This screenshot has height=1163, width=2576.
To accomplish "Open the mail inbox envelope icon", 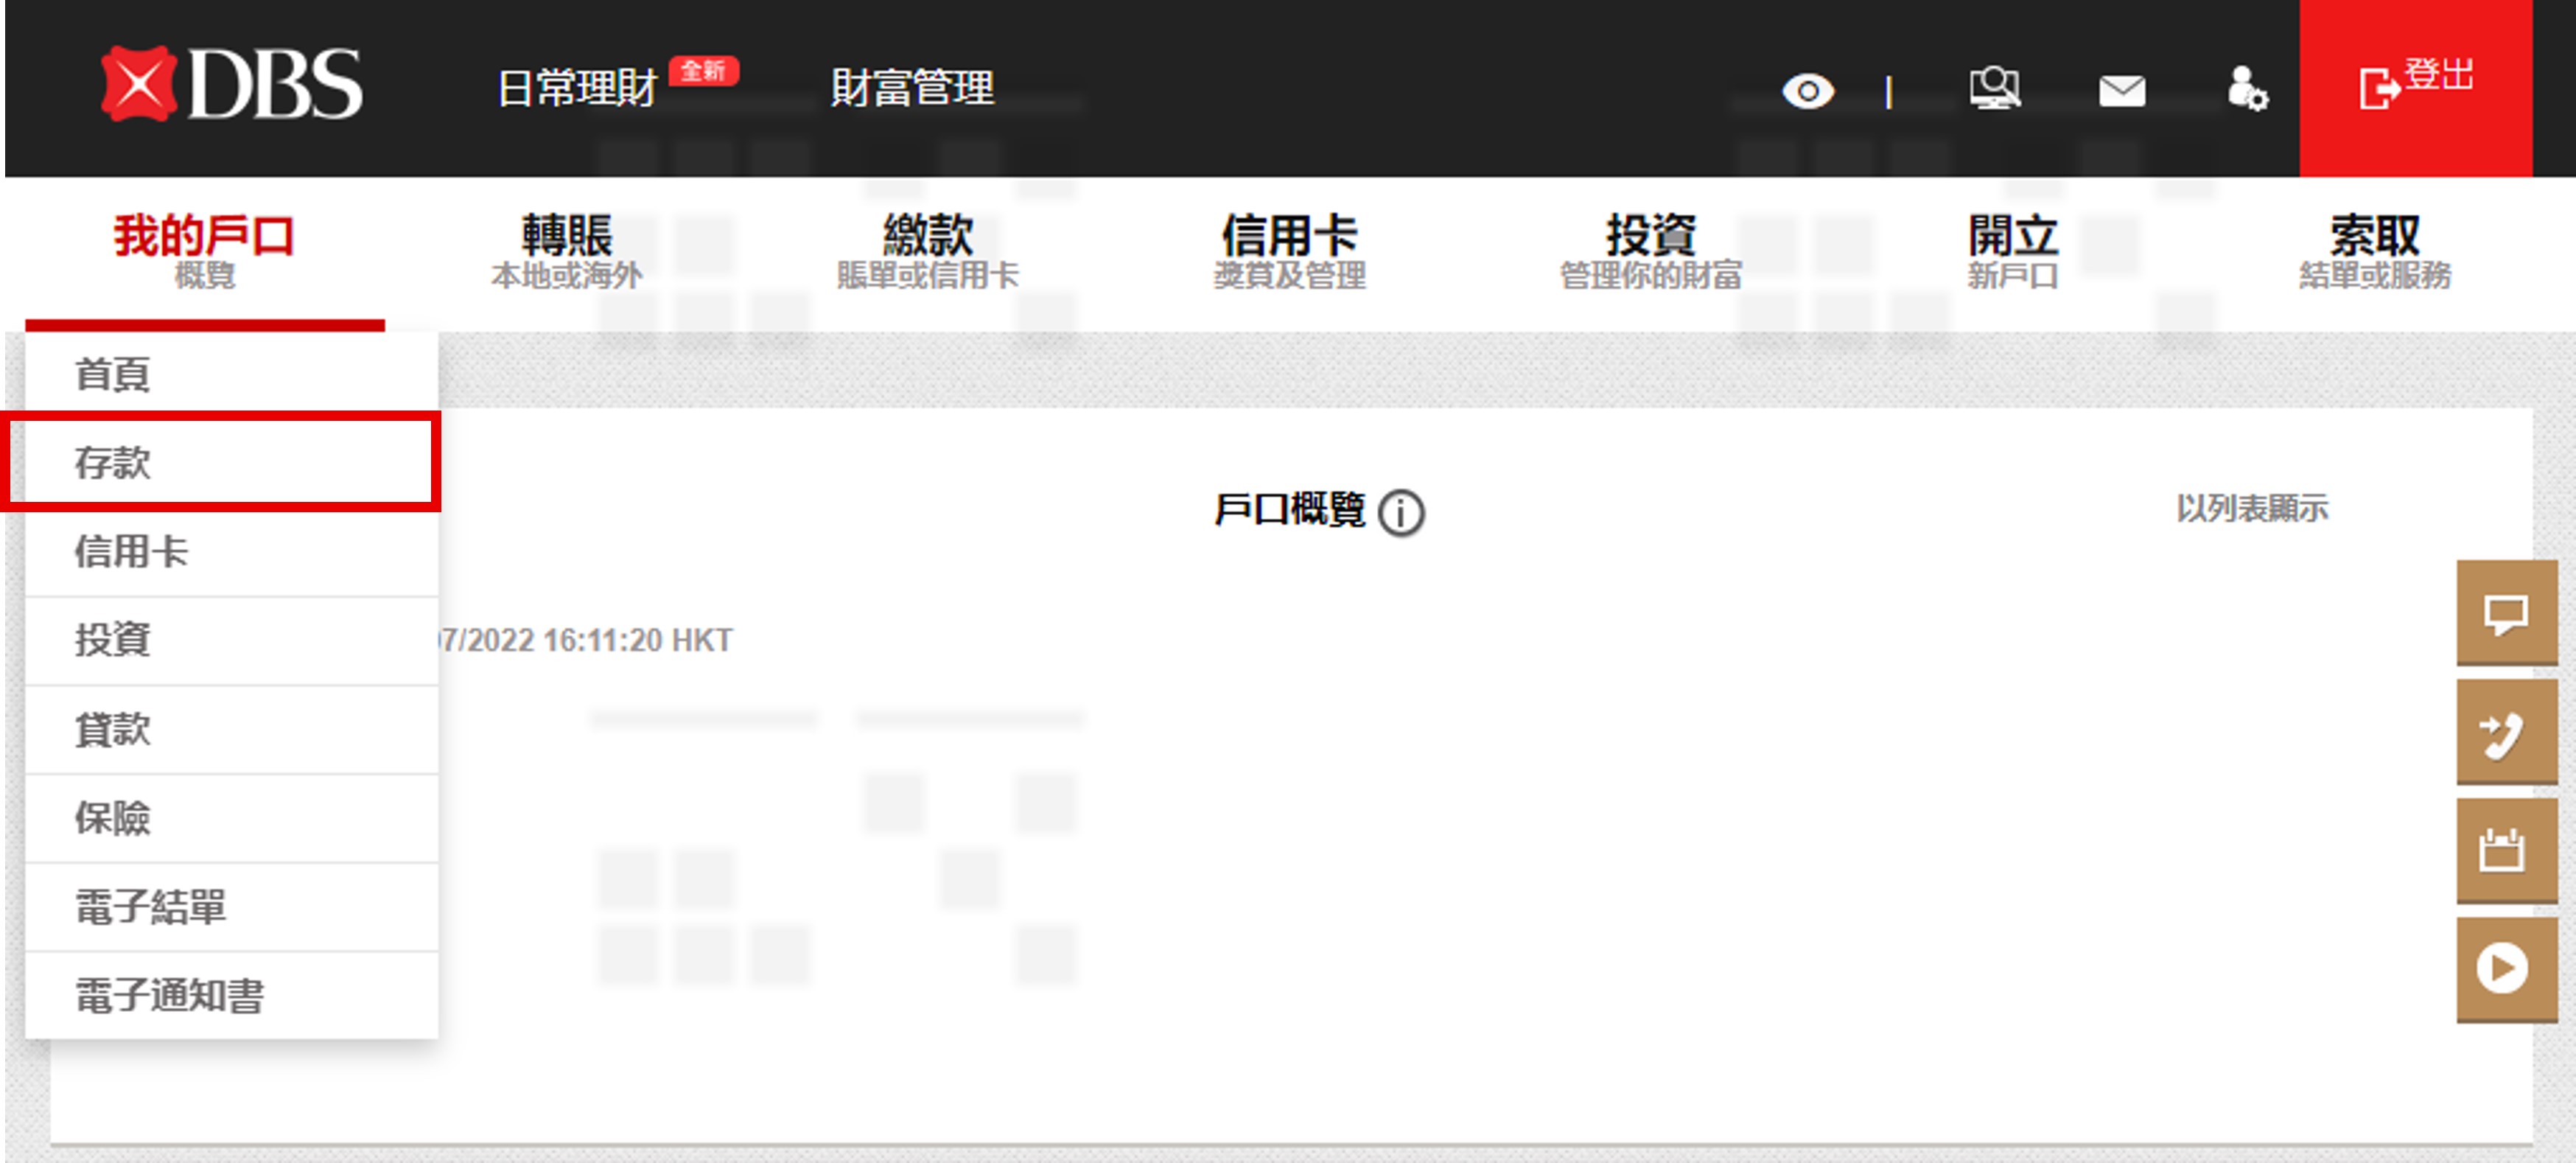I will pos(2121,91).
